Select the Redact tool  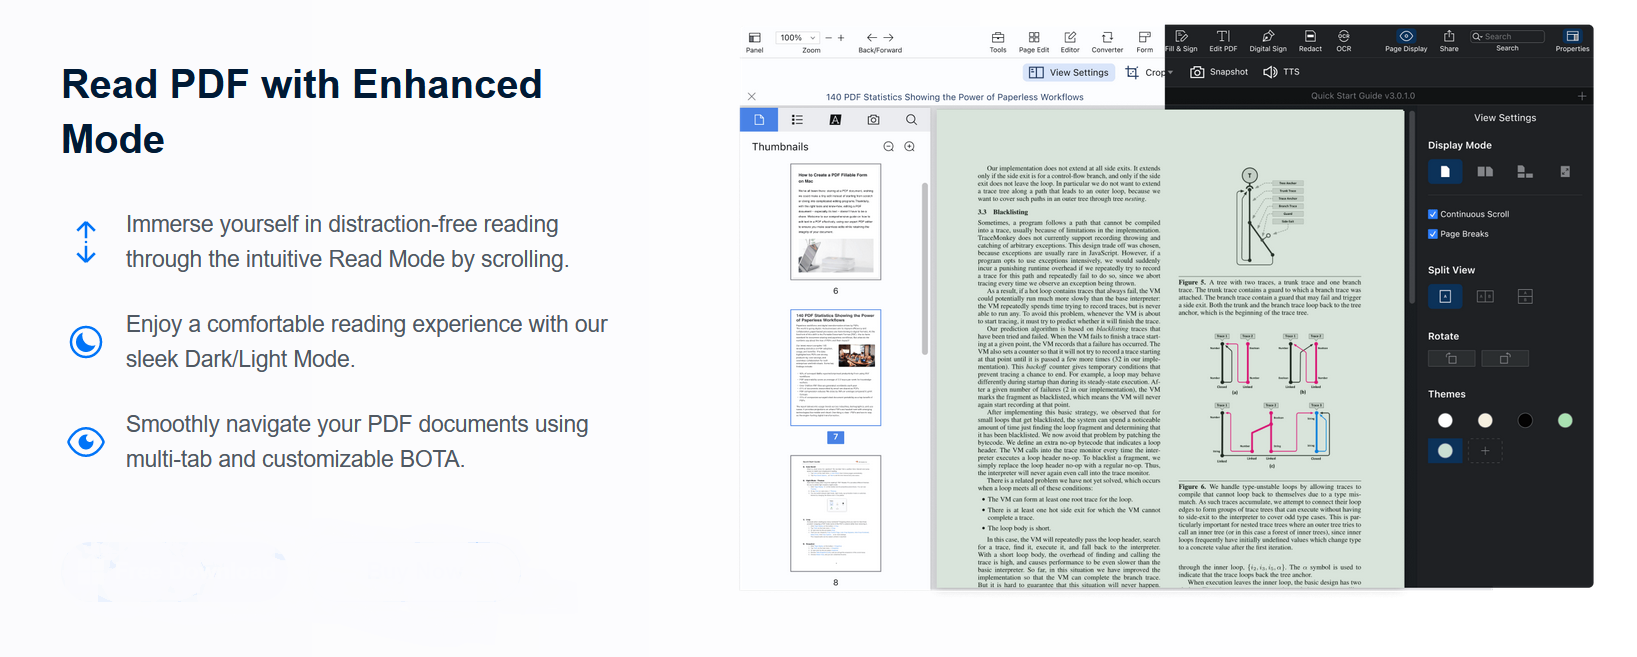(x=1310, y=41)
